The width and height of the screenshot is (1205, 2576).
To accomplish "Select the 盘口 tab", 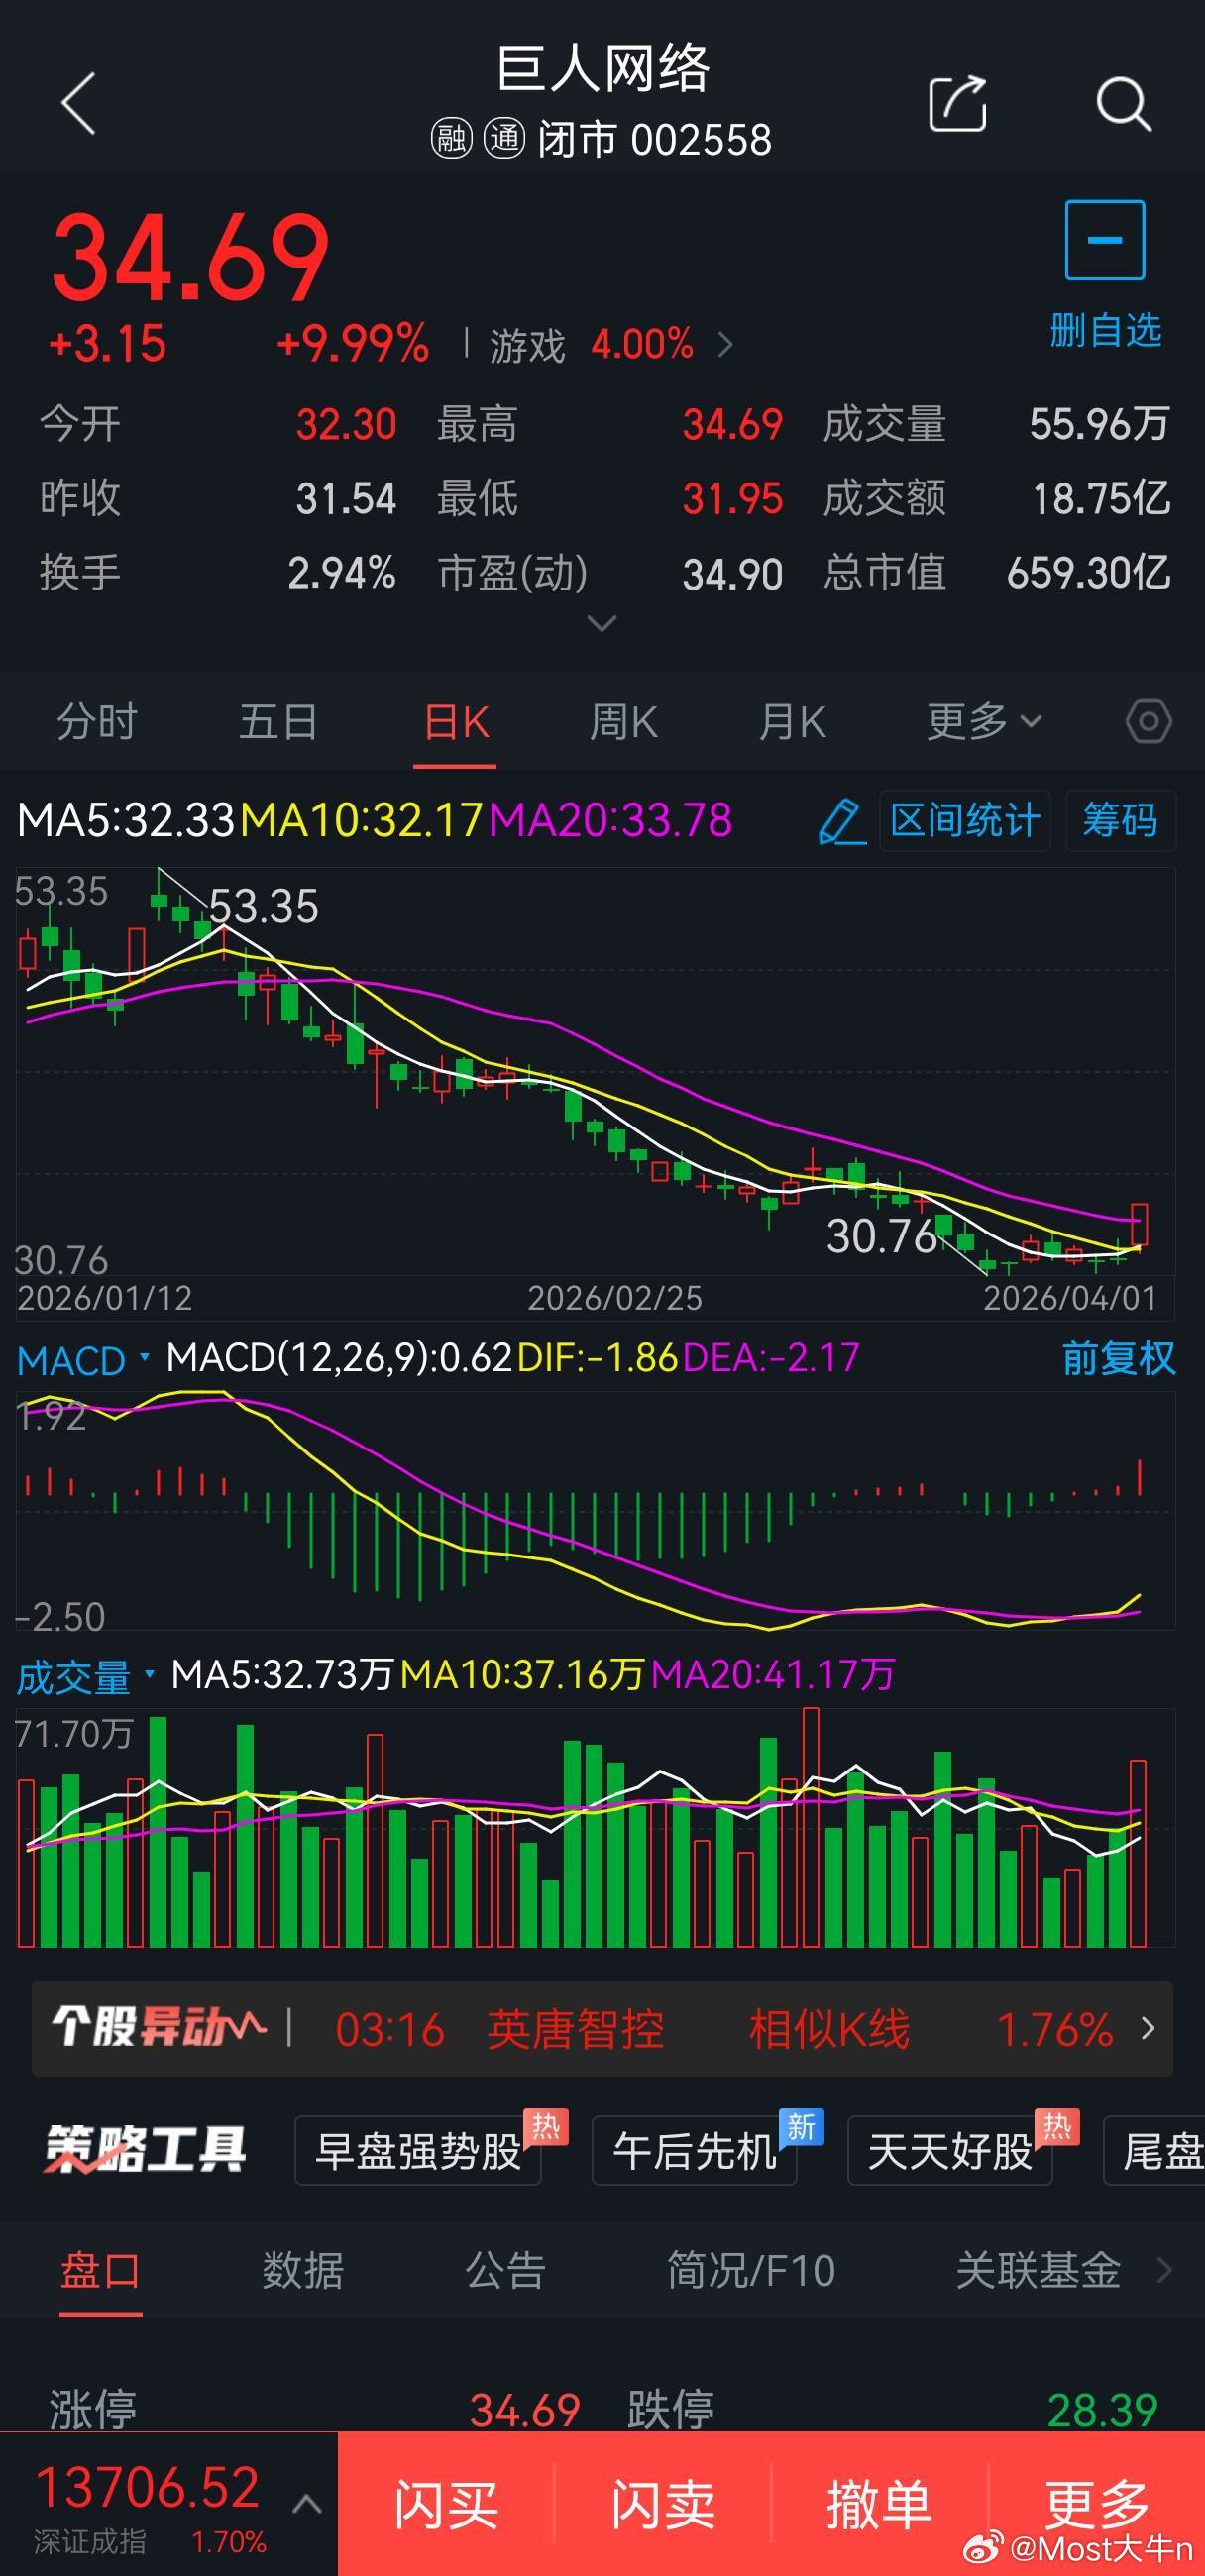I will tap(100, 2271).
